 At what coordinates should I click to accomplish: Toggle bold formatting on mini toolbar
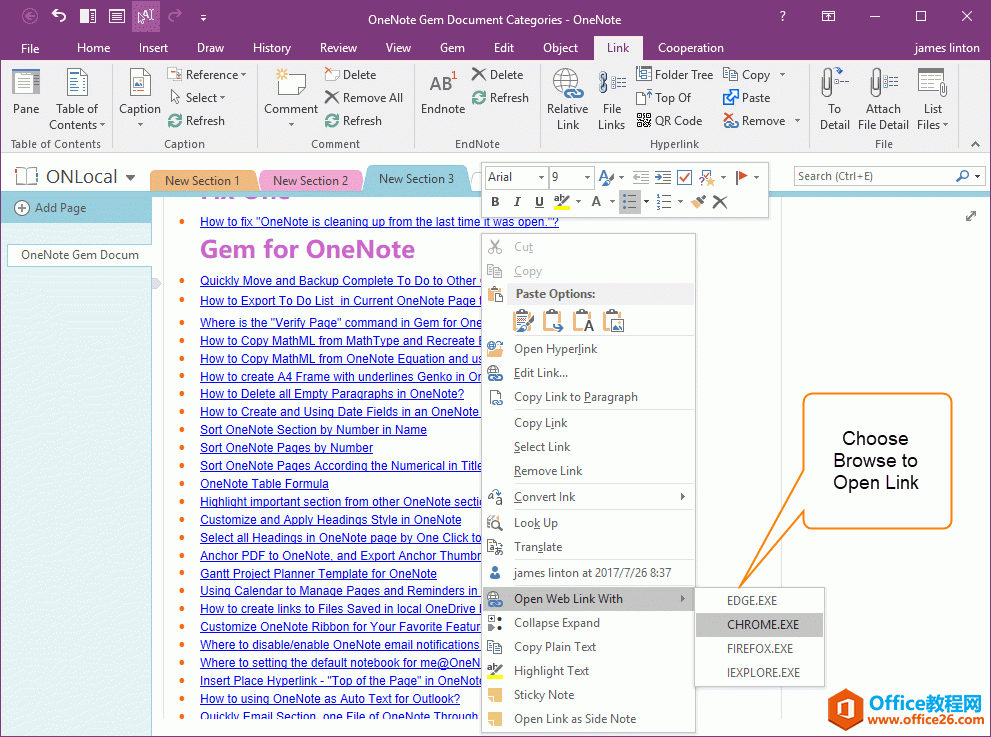point(496,202)
